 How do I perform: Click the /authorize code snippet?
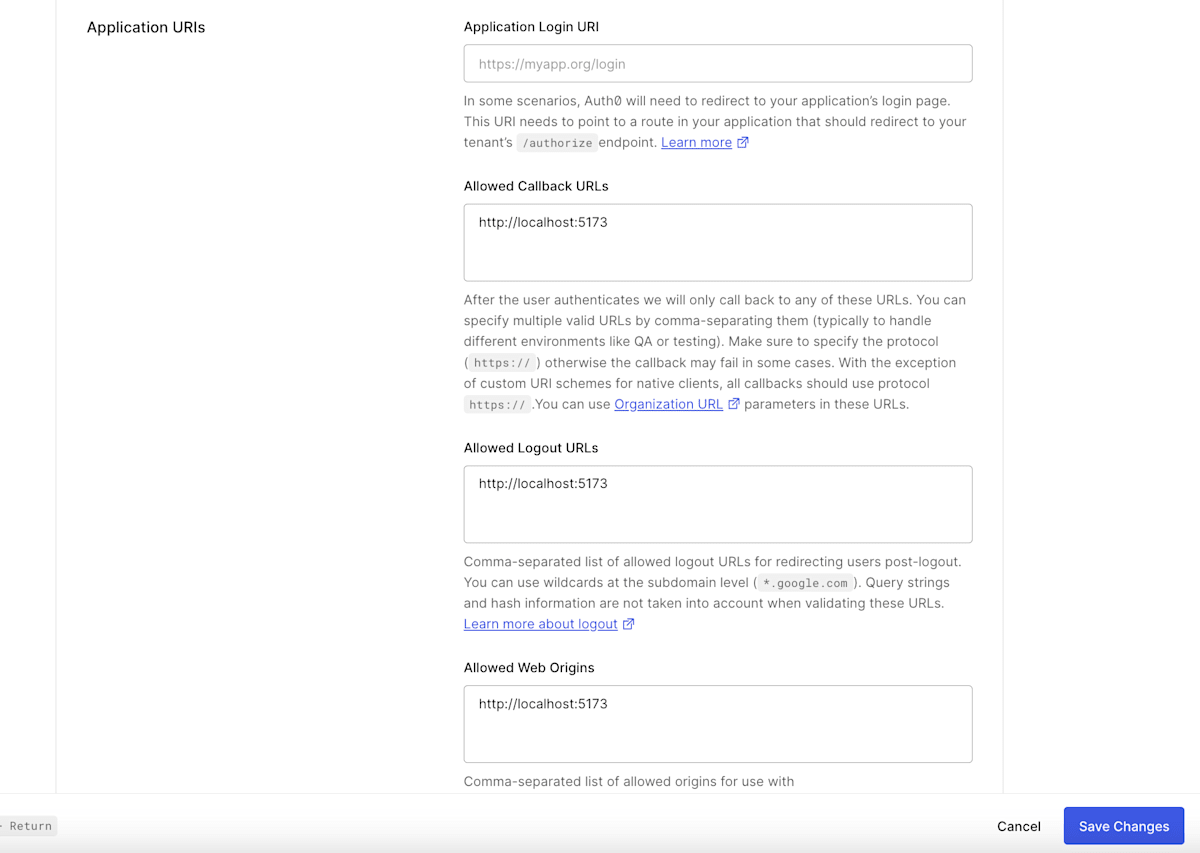click(x=557, y=143)
